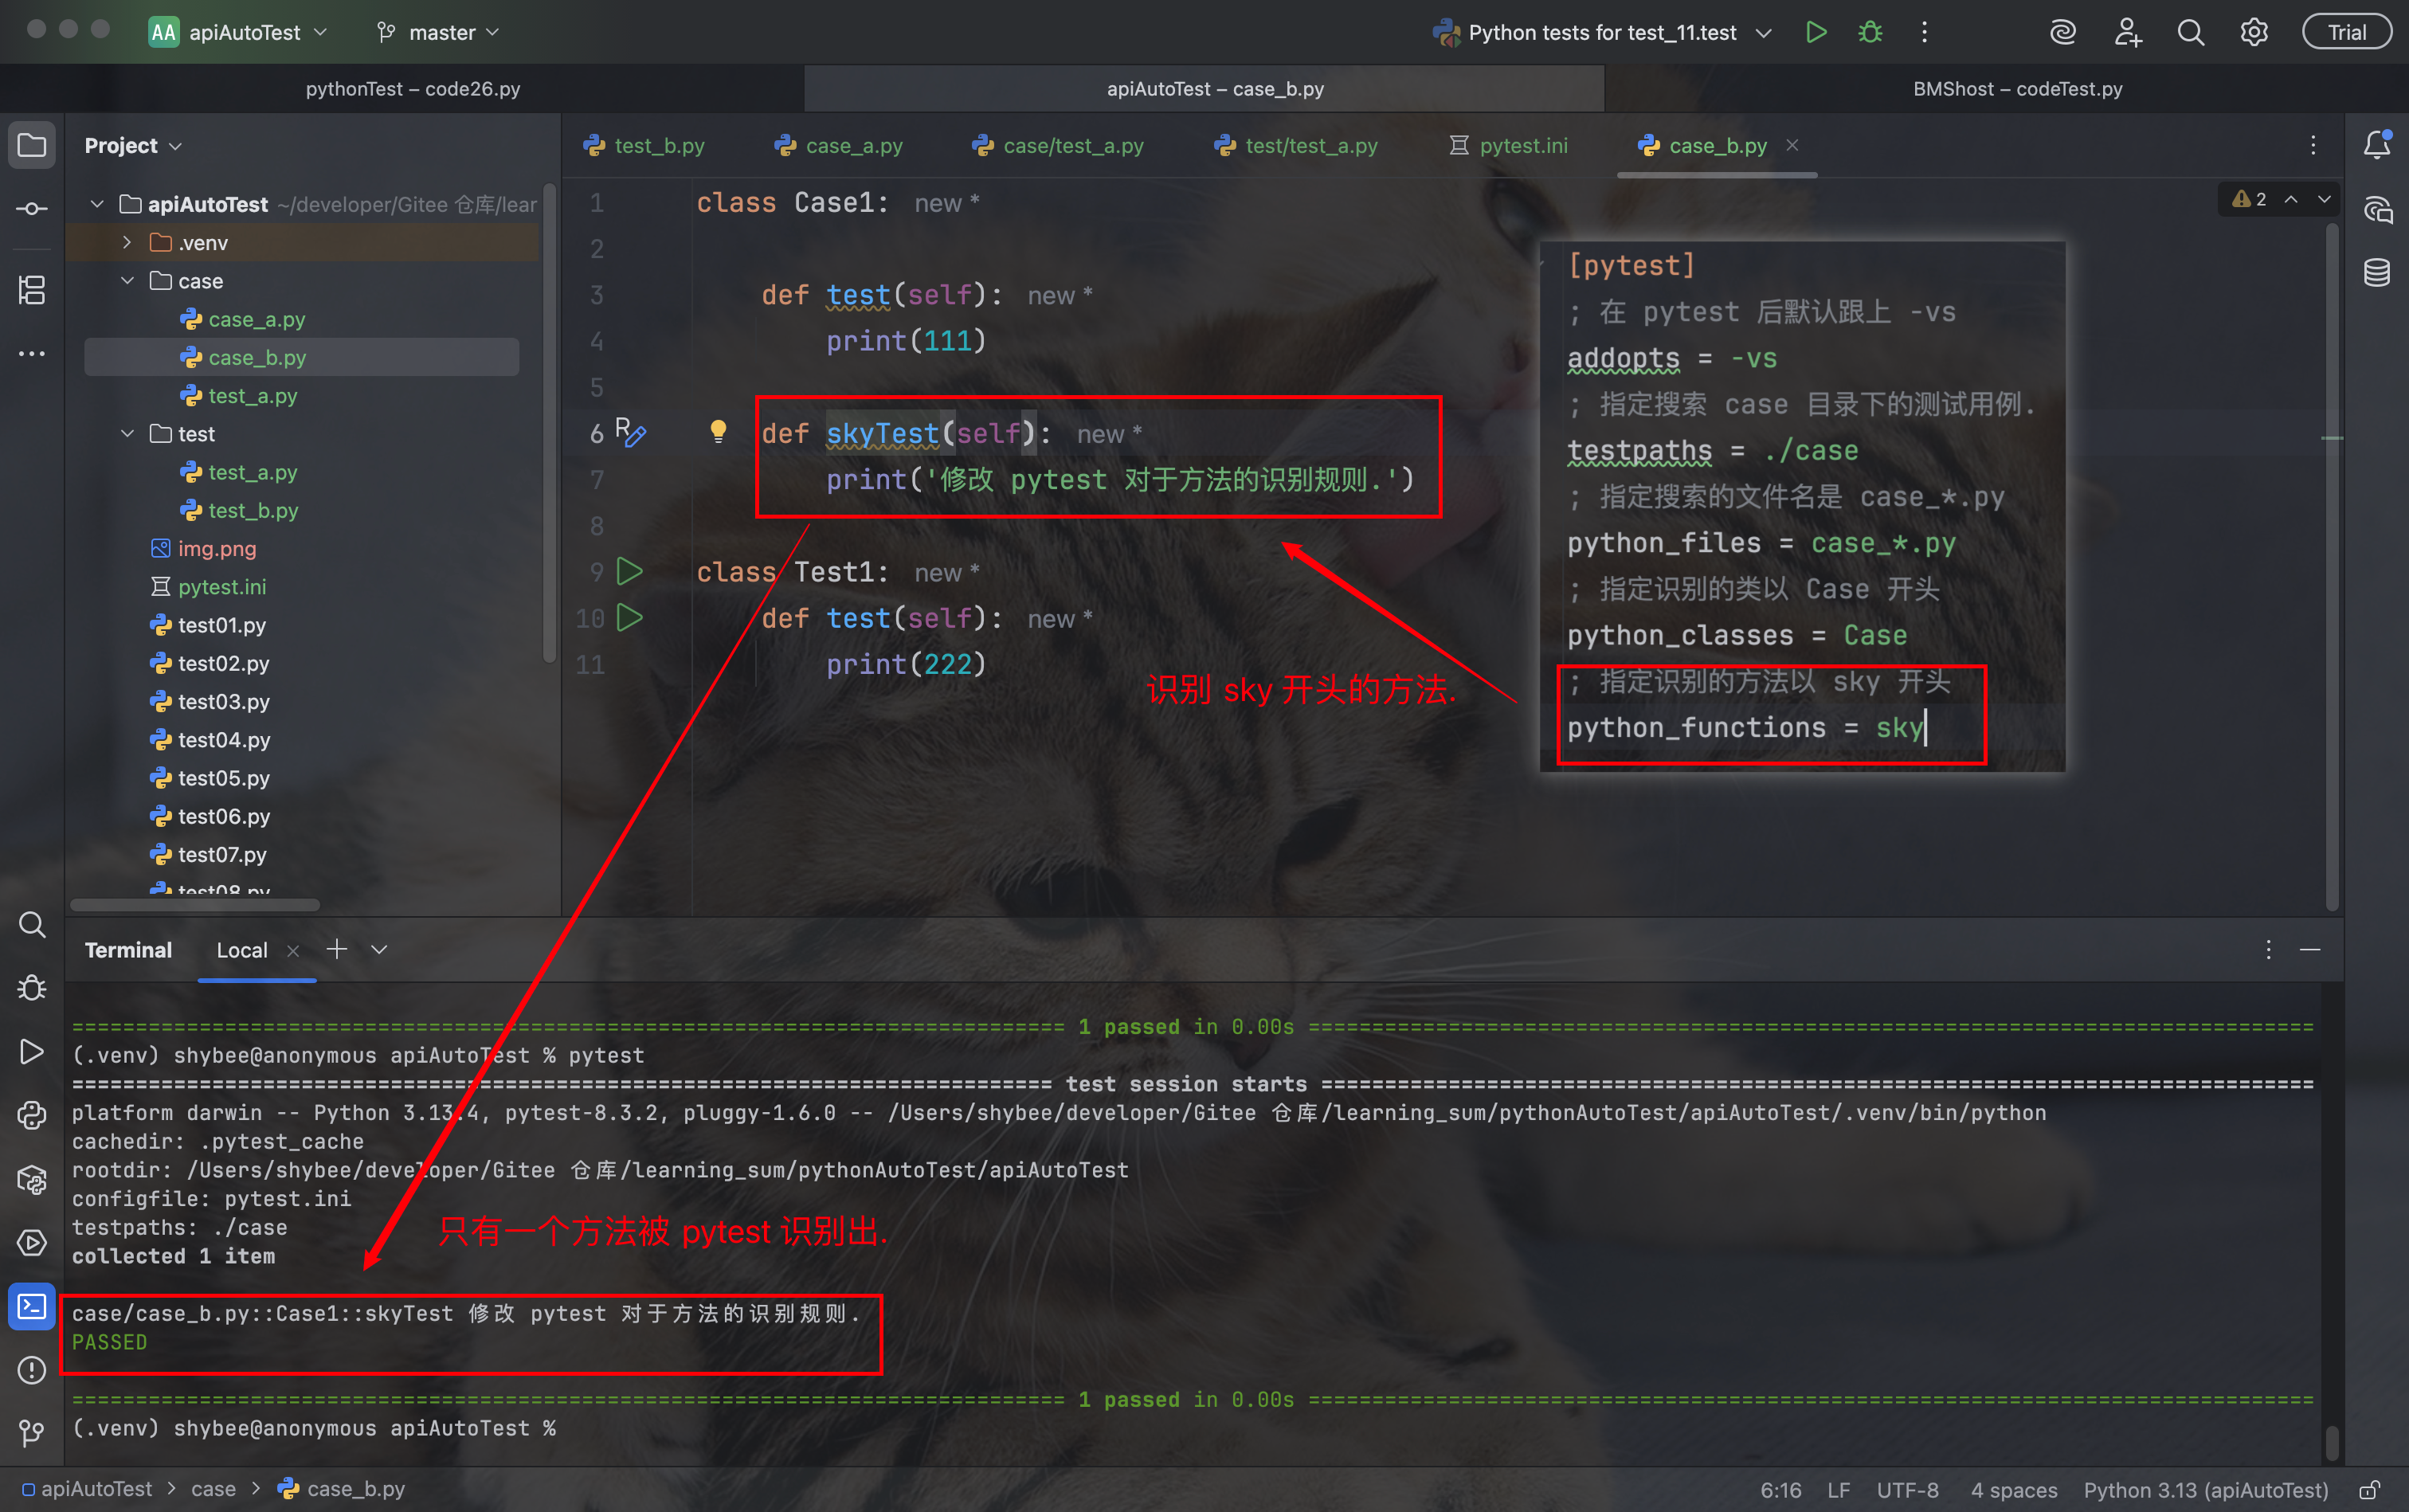This screenshot has width=2409, height=1512.
Task: Click the Trial button
Action: click(x=2346, y=32)
